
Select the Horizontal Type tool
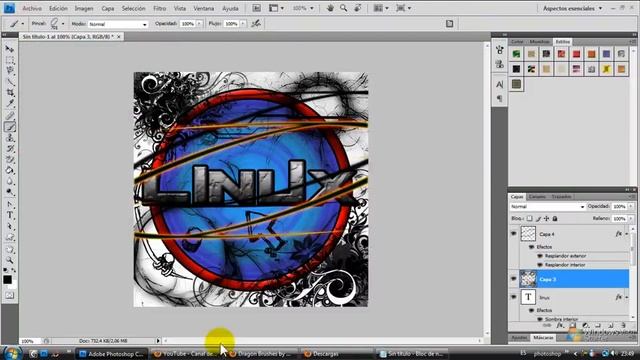tap(9, 215)
